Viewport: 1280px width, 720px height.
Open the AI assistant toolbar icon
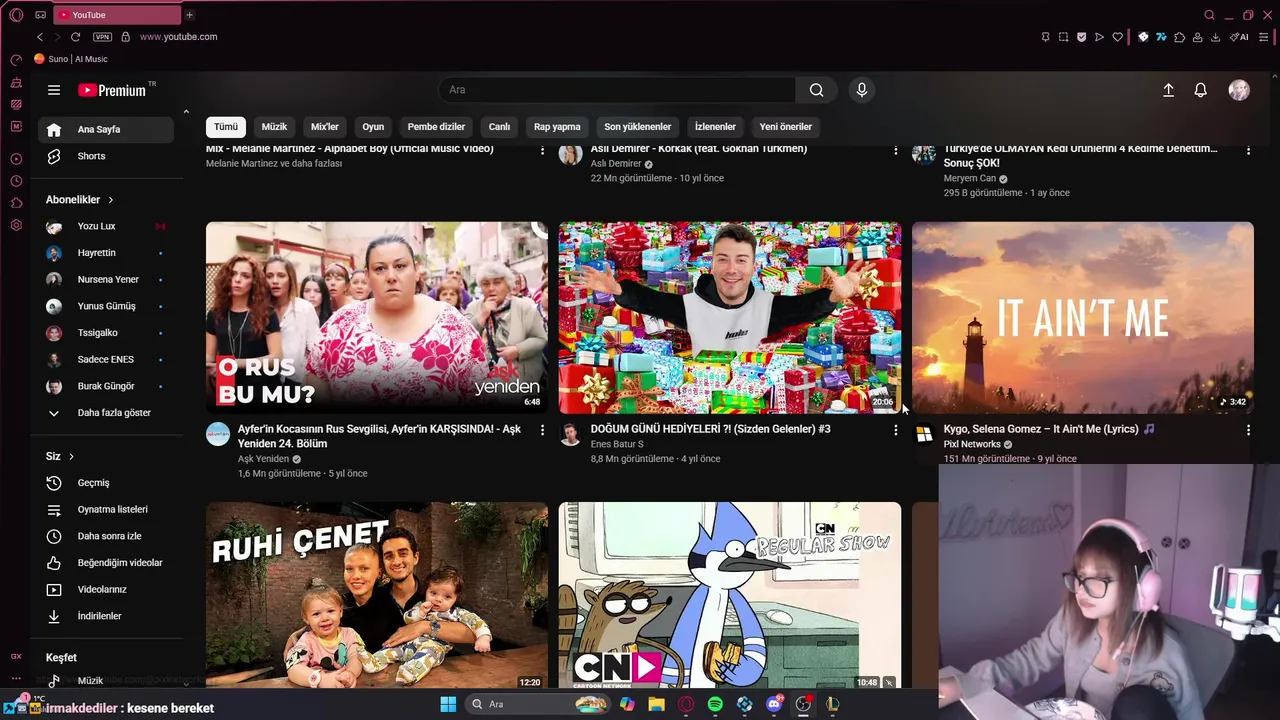[1239, 37]
